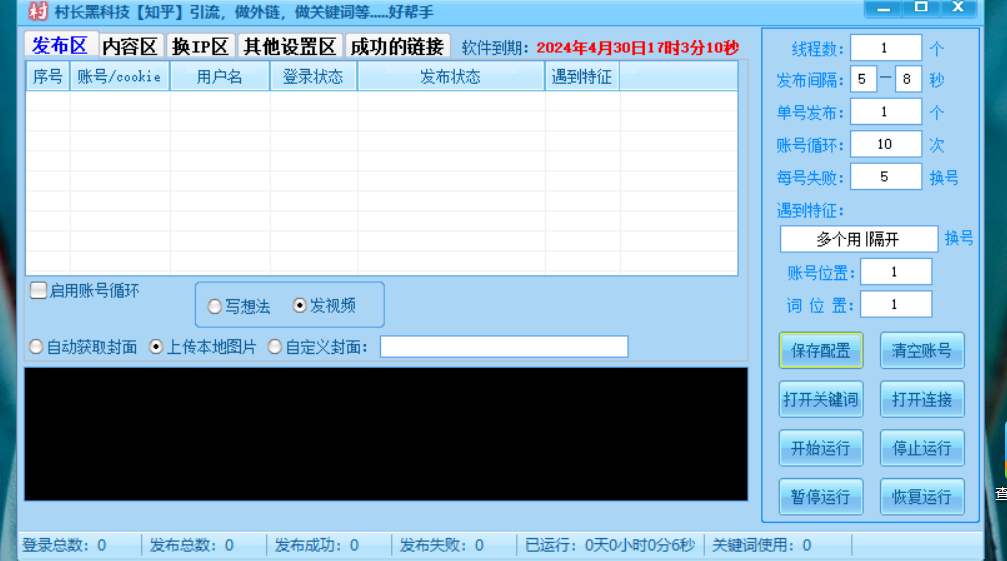Viewport: 1007px width, 561px height.
Task: Click the 登录总数 status bar entry
Action: (x=65, y=545)
